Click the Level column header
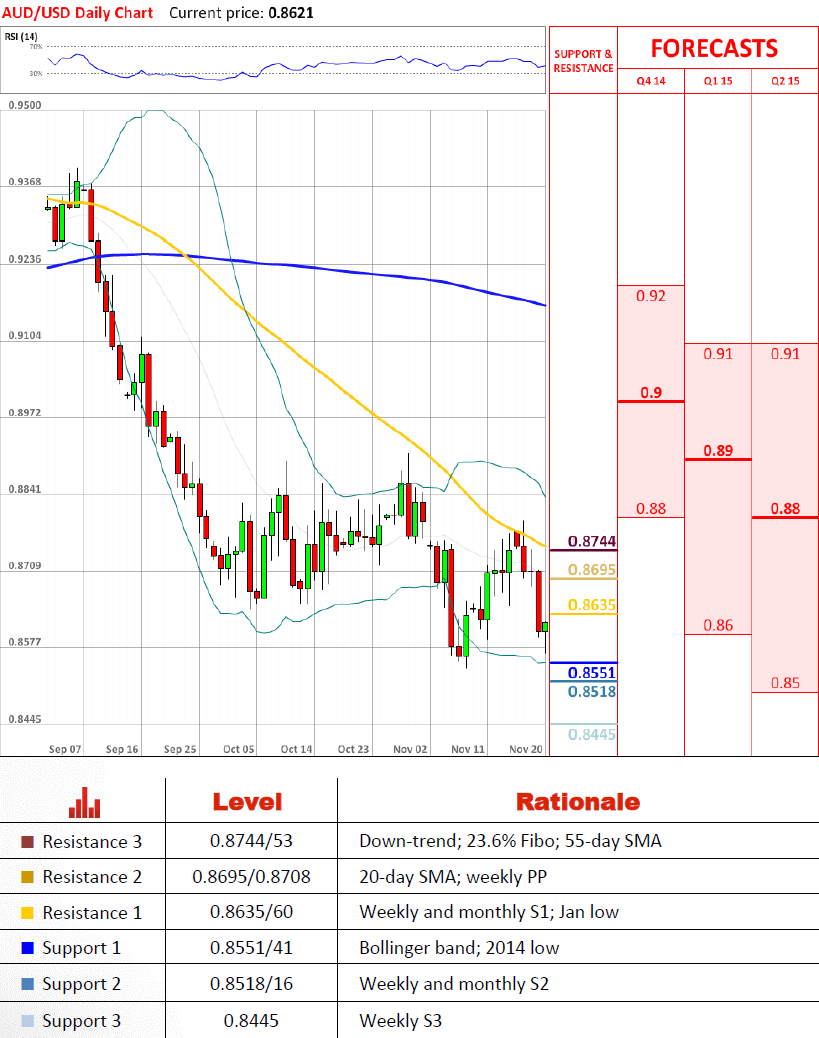Viewport: 819px width, 1038px height. [248, 802]
